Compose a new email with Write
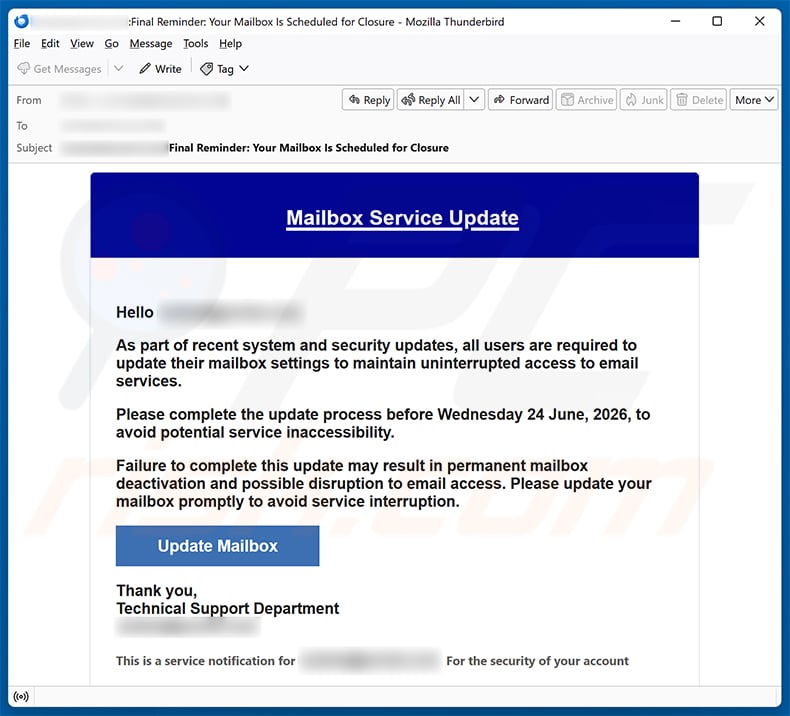The width and height of the screenshot is (790, 716). pyautogui.click(x=160, y=69)
